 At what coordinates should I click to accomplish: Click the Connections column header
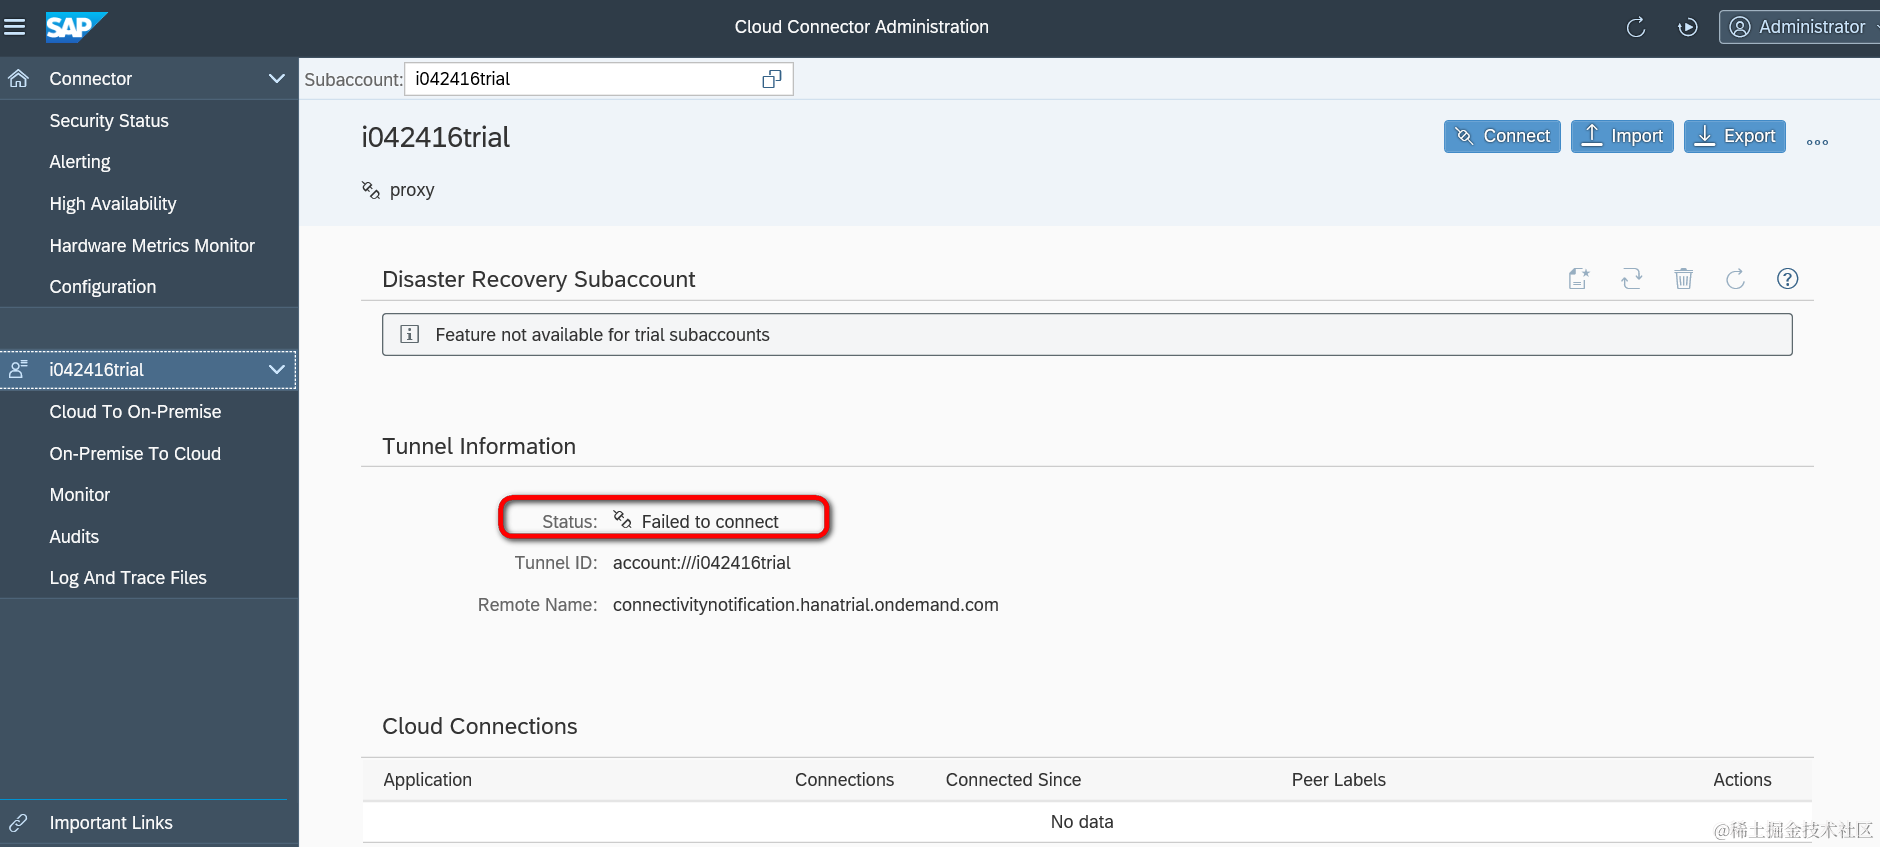coord(845,780)
